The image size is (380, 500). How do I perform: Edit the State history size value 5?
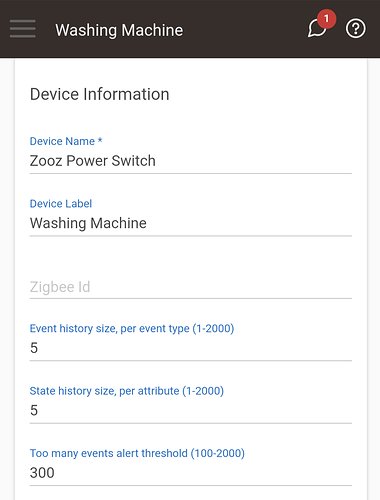tap(191, 411)
